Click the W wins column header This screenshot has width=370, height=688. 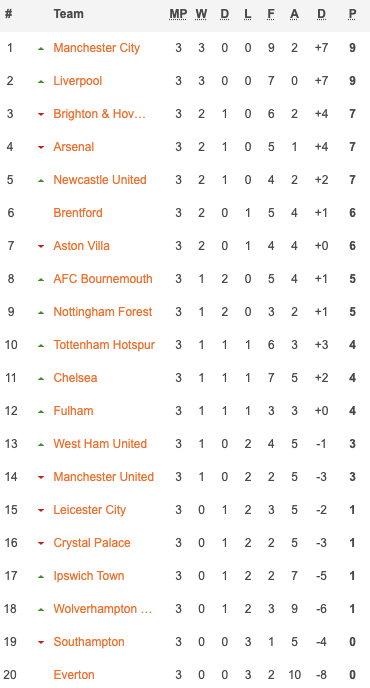(x=201, y=14)
